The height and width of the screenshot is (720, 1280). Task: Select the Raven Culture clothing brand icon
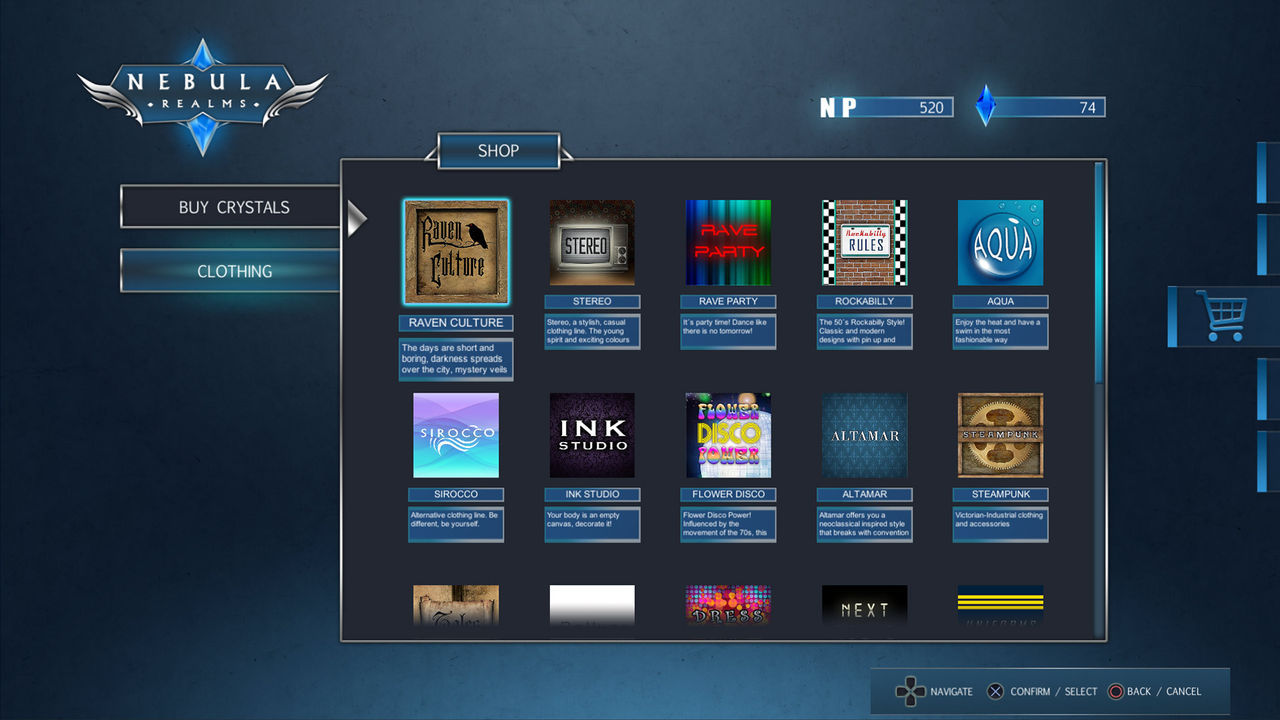click(x=456, y=252)
